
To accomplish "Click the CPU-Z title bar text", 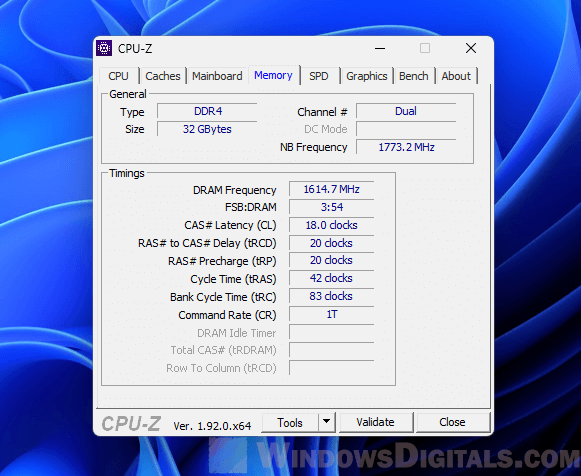I will pyautogui.click(x=135, y=49).
